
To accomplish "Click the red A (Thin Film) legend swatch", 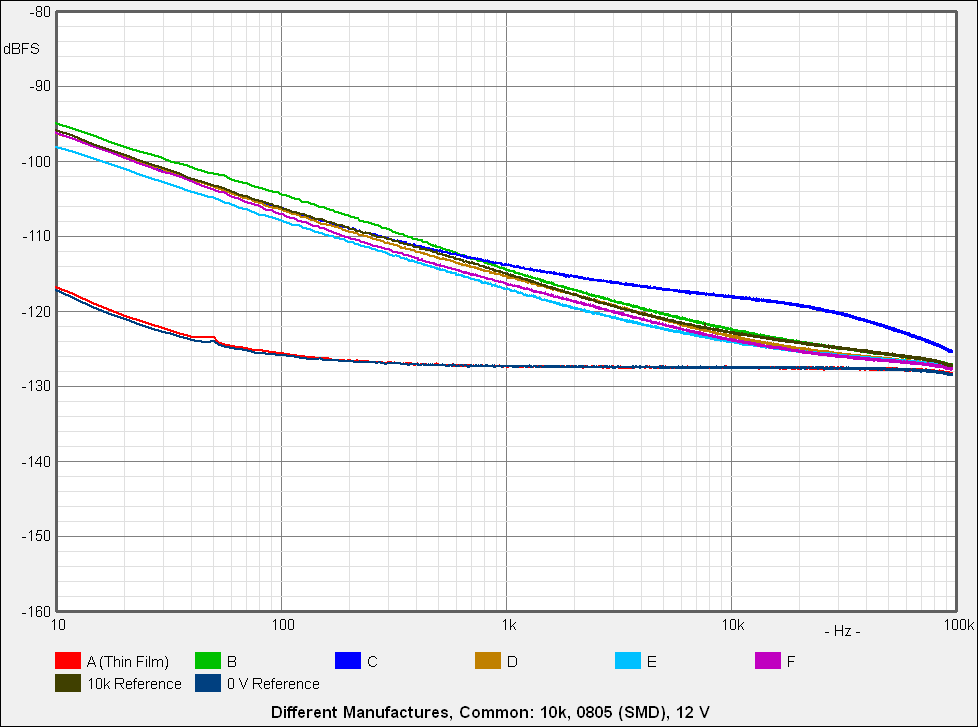I will coord(68,661).
